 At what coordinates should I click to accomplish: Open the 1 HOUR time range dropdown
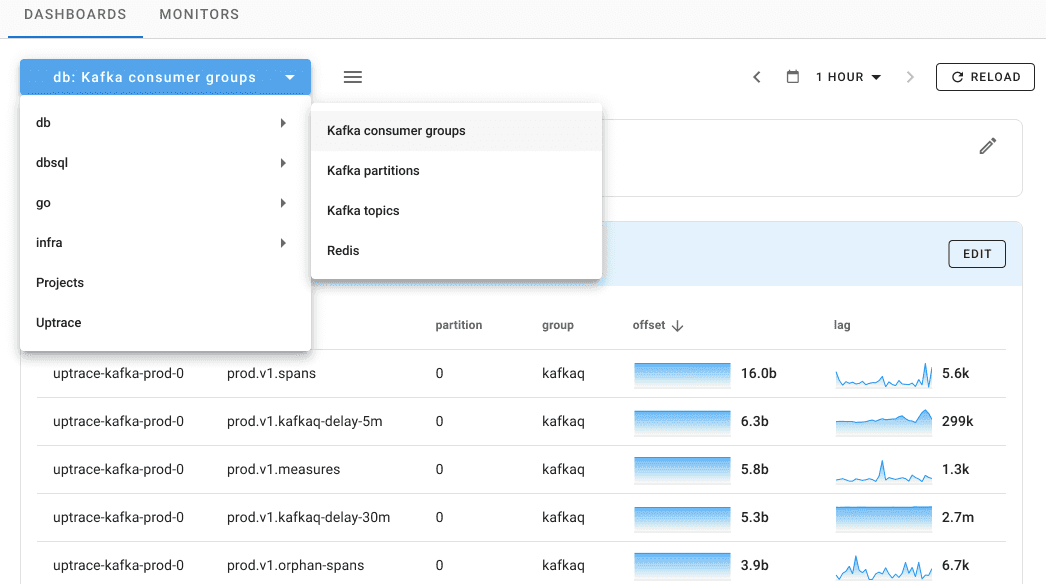848,77
